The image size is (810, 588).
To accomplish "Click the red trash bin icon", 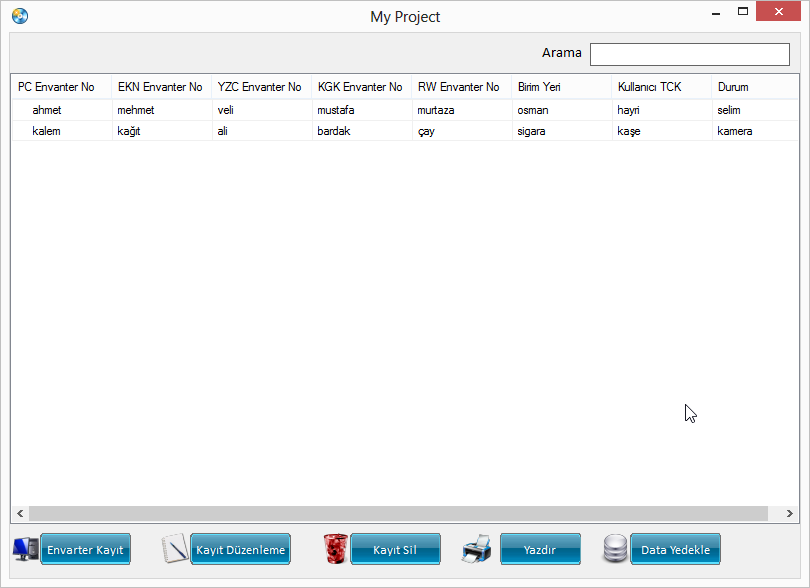I will (x=335, y=549).
